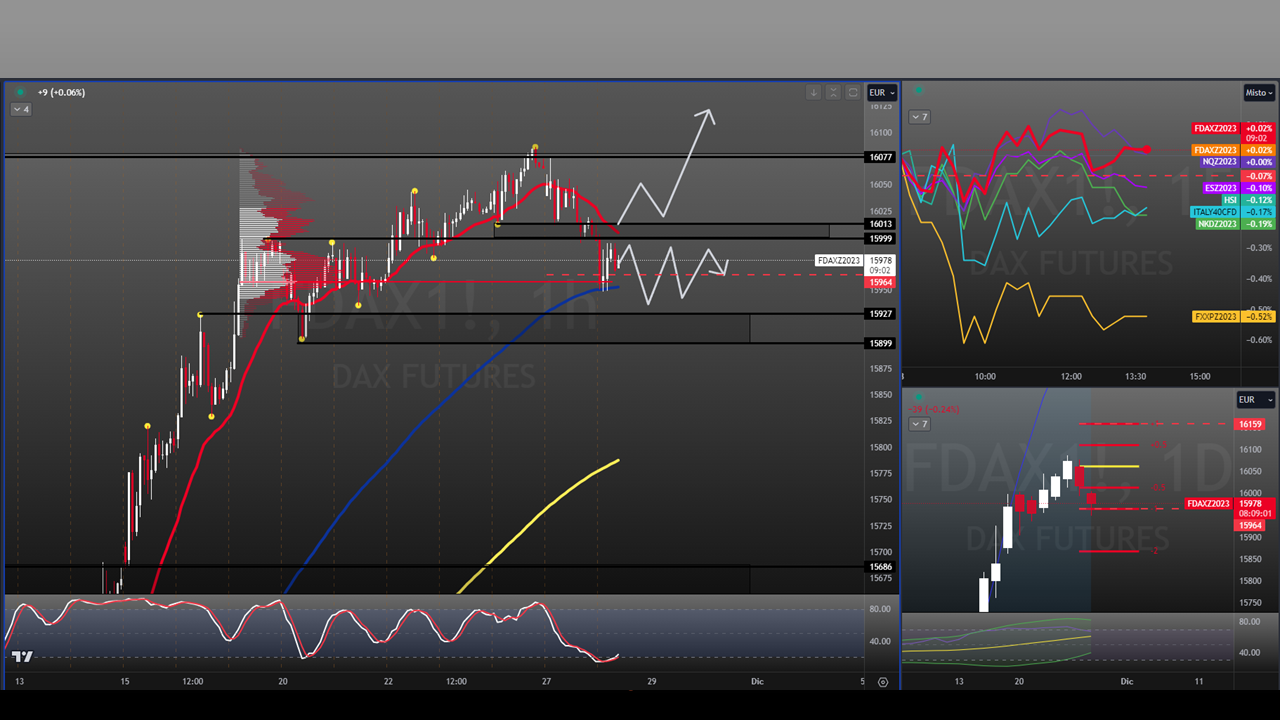Viewport: 1280px width, 720px height.
Task: Click the Dic date label on main time axis
Action: [x=757, y=682]
